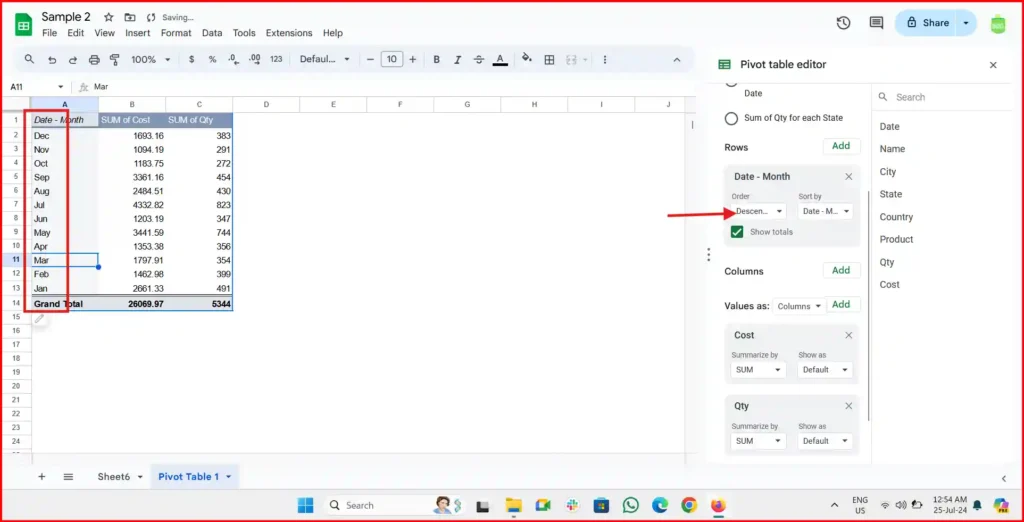This screenshot has height=522, width=1024.
Task: Open the File menu
Action: pos(50,33)
